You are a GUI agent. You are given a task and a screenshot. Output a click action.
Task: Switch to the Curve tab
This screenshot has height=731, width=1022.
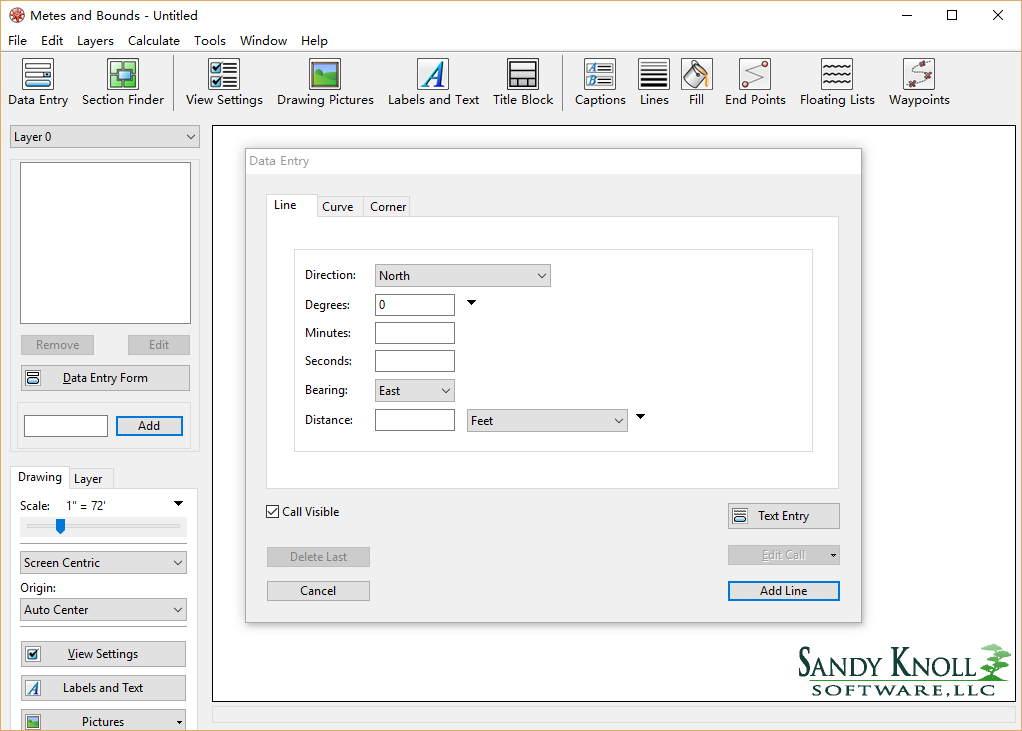339,206
